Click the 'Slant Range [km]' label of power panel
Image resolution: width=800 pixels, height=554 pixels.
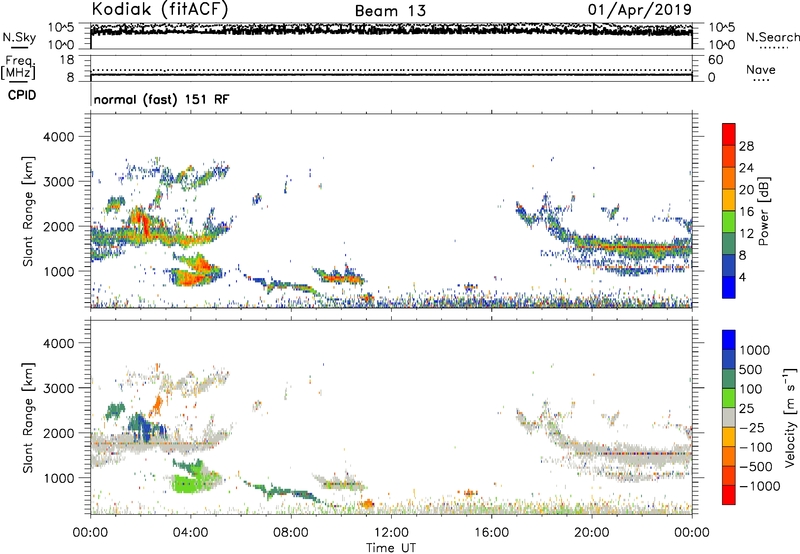28,211
